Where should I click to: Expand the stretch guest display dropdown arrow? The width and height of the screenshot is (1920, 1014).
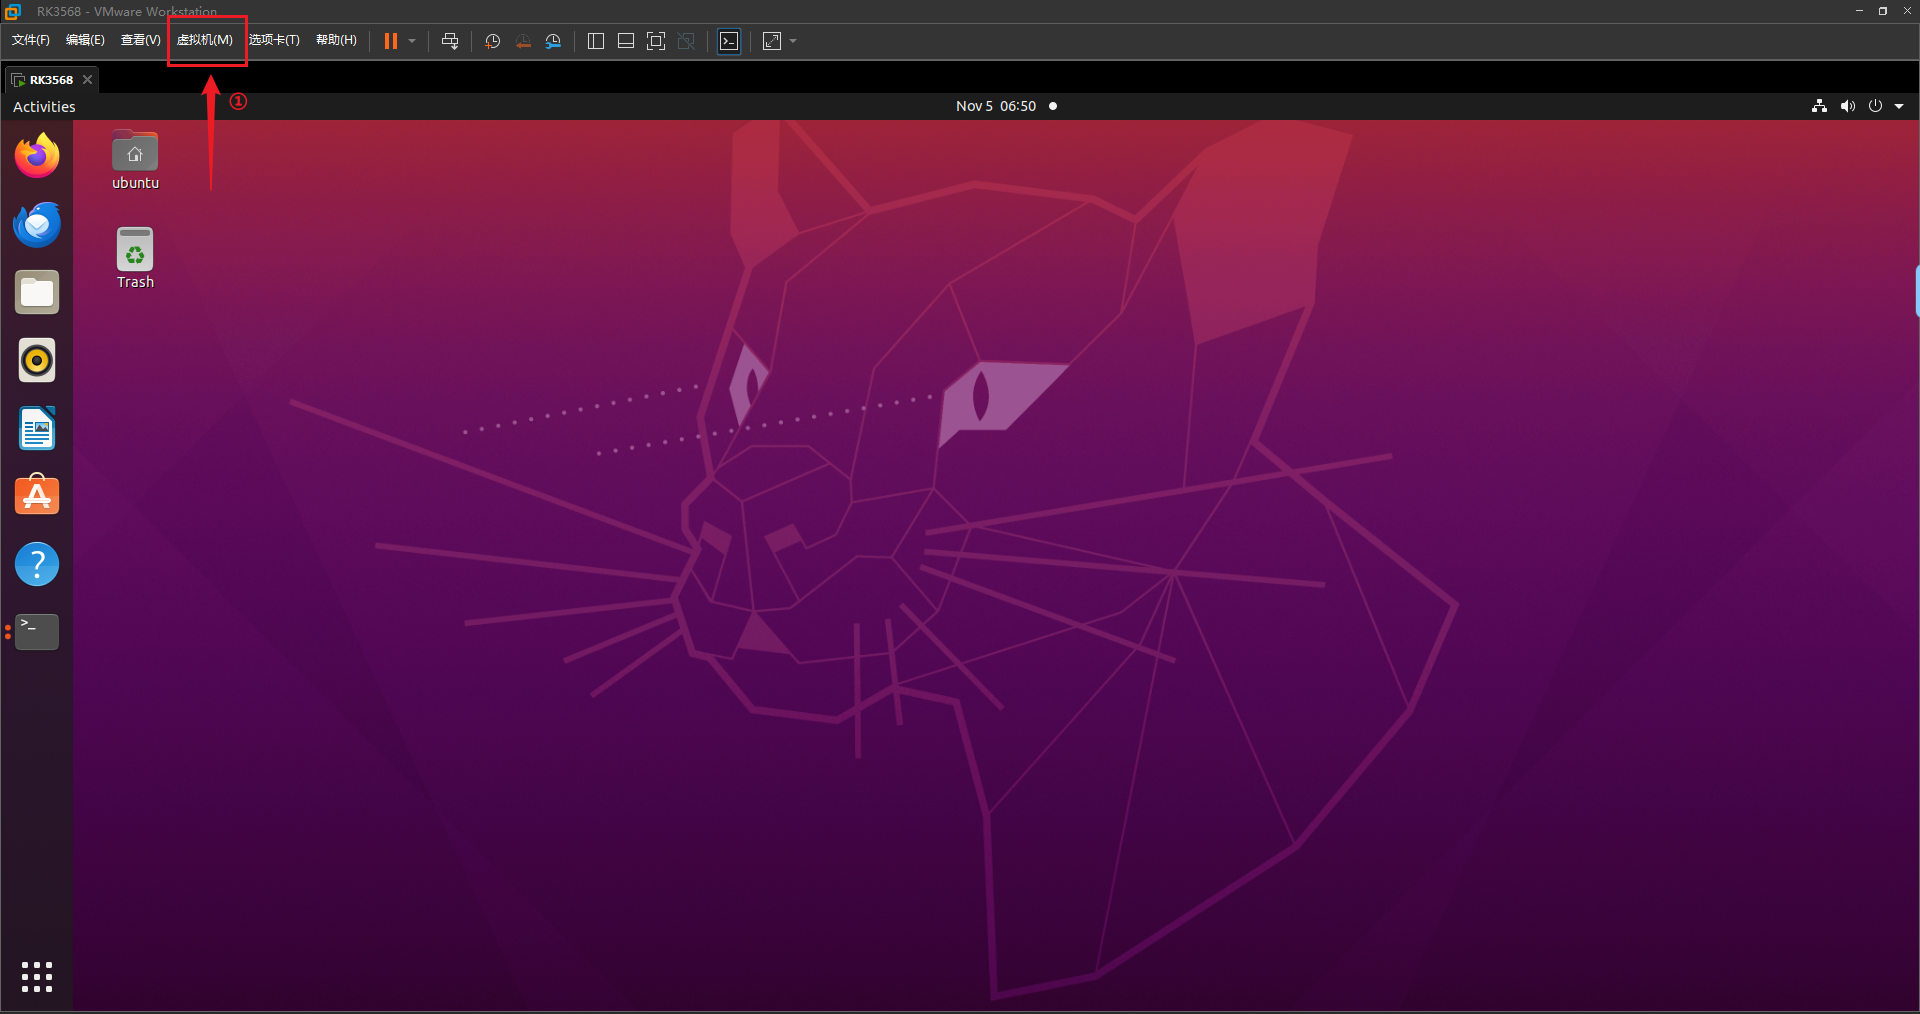[x=793, y=41]
